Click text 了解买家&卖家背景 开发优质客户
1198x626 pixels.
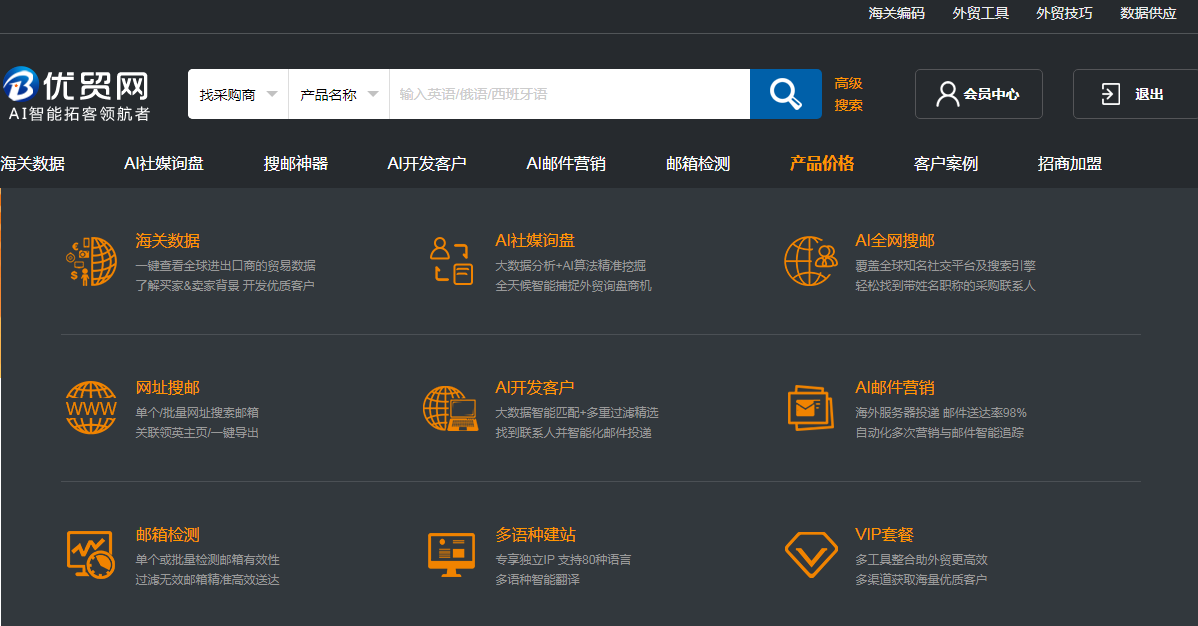click(x=225, y=285)
